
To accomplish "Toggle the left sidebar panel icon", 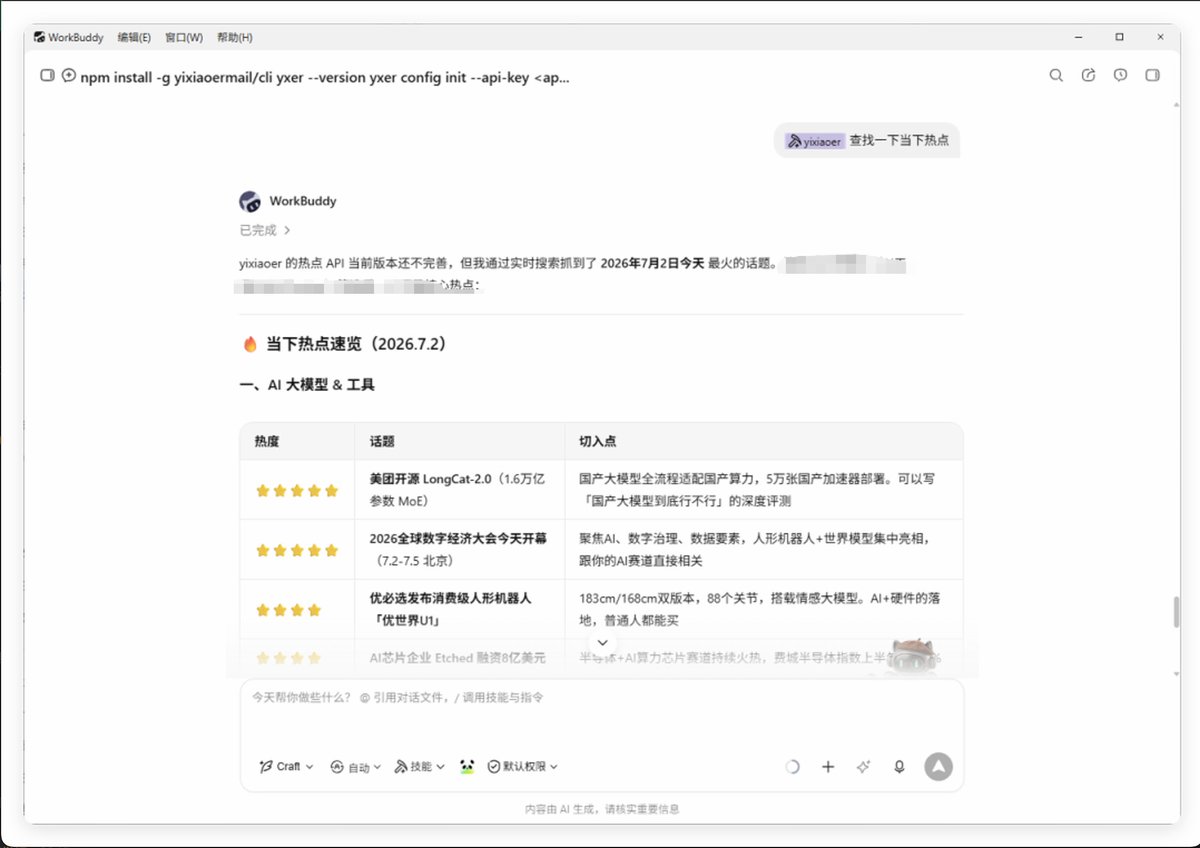I will [x=47, y=75].
